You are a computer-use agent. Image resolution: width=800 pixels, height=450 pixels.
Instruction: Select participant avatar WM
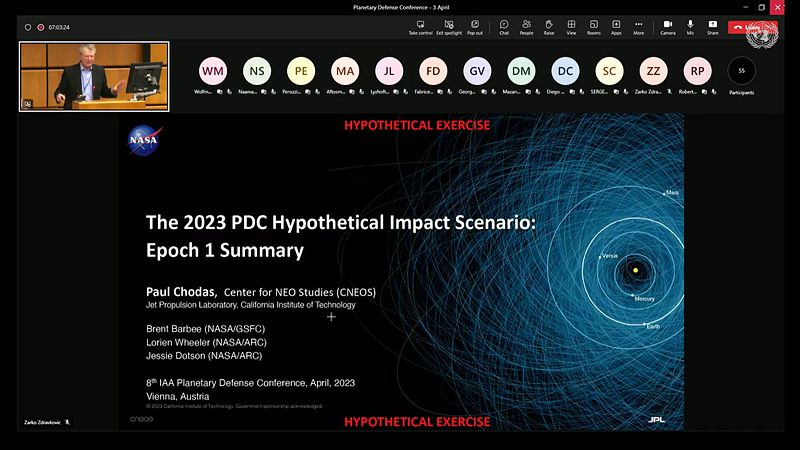tap(213, 71)
